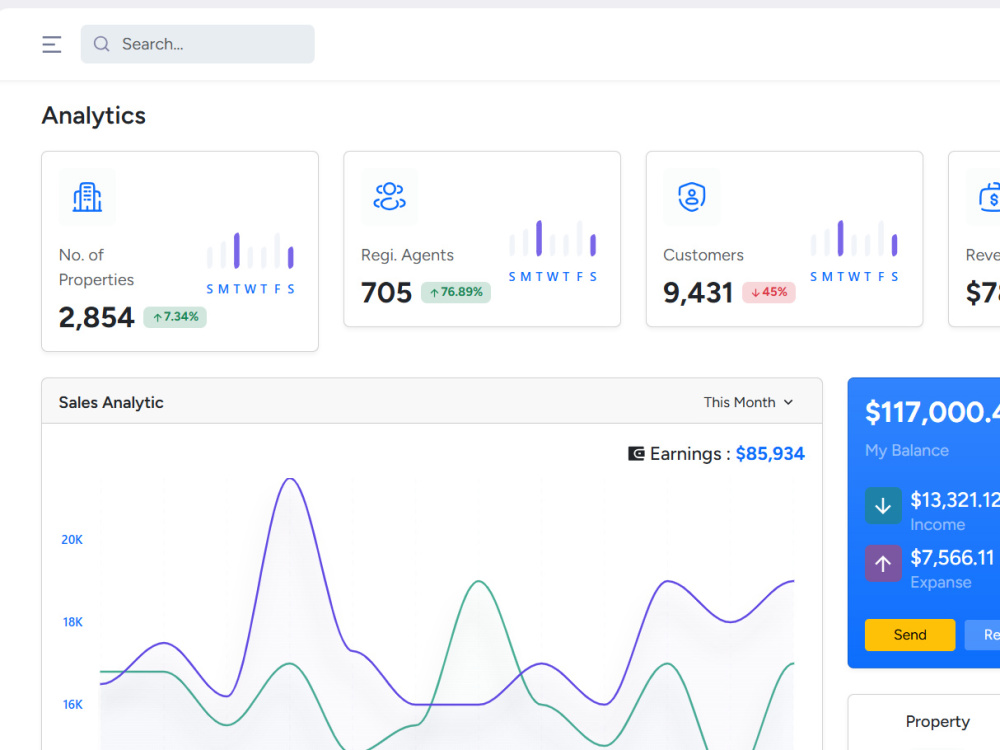Click the Expanse up-arrow icon
This screenshot has height=750, width=1000.
coord(883,563)
